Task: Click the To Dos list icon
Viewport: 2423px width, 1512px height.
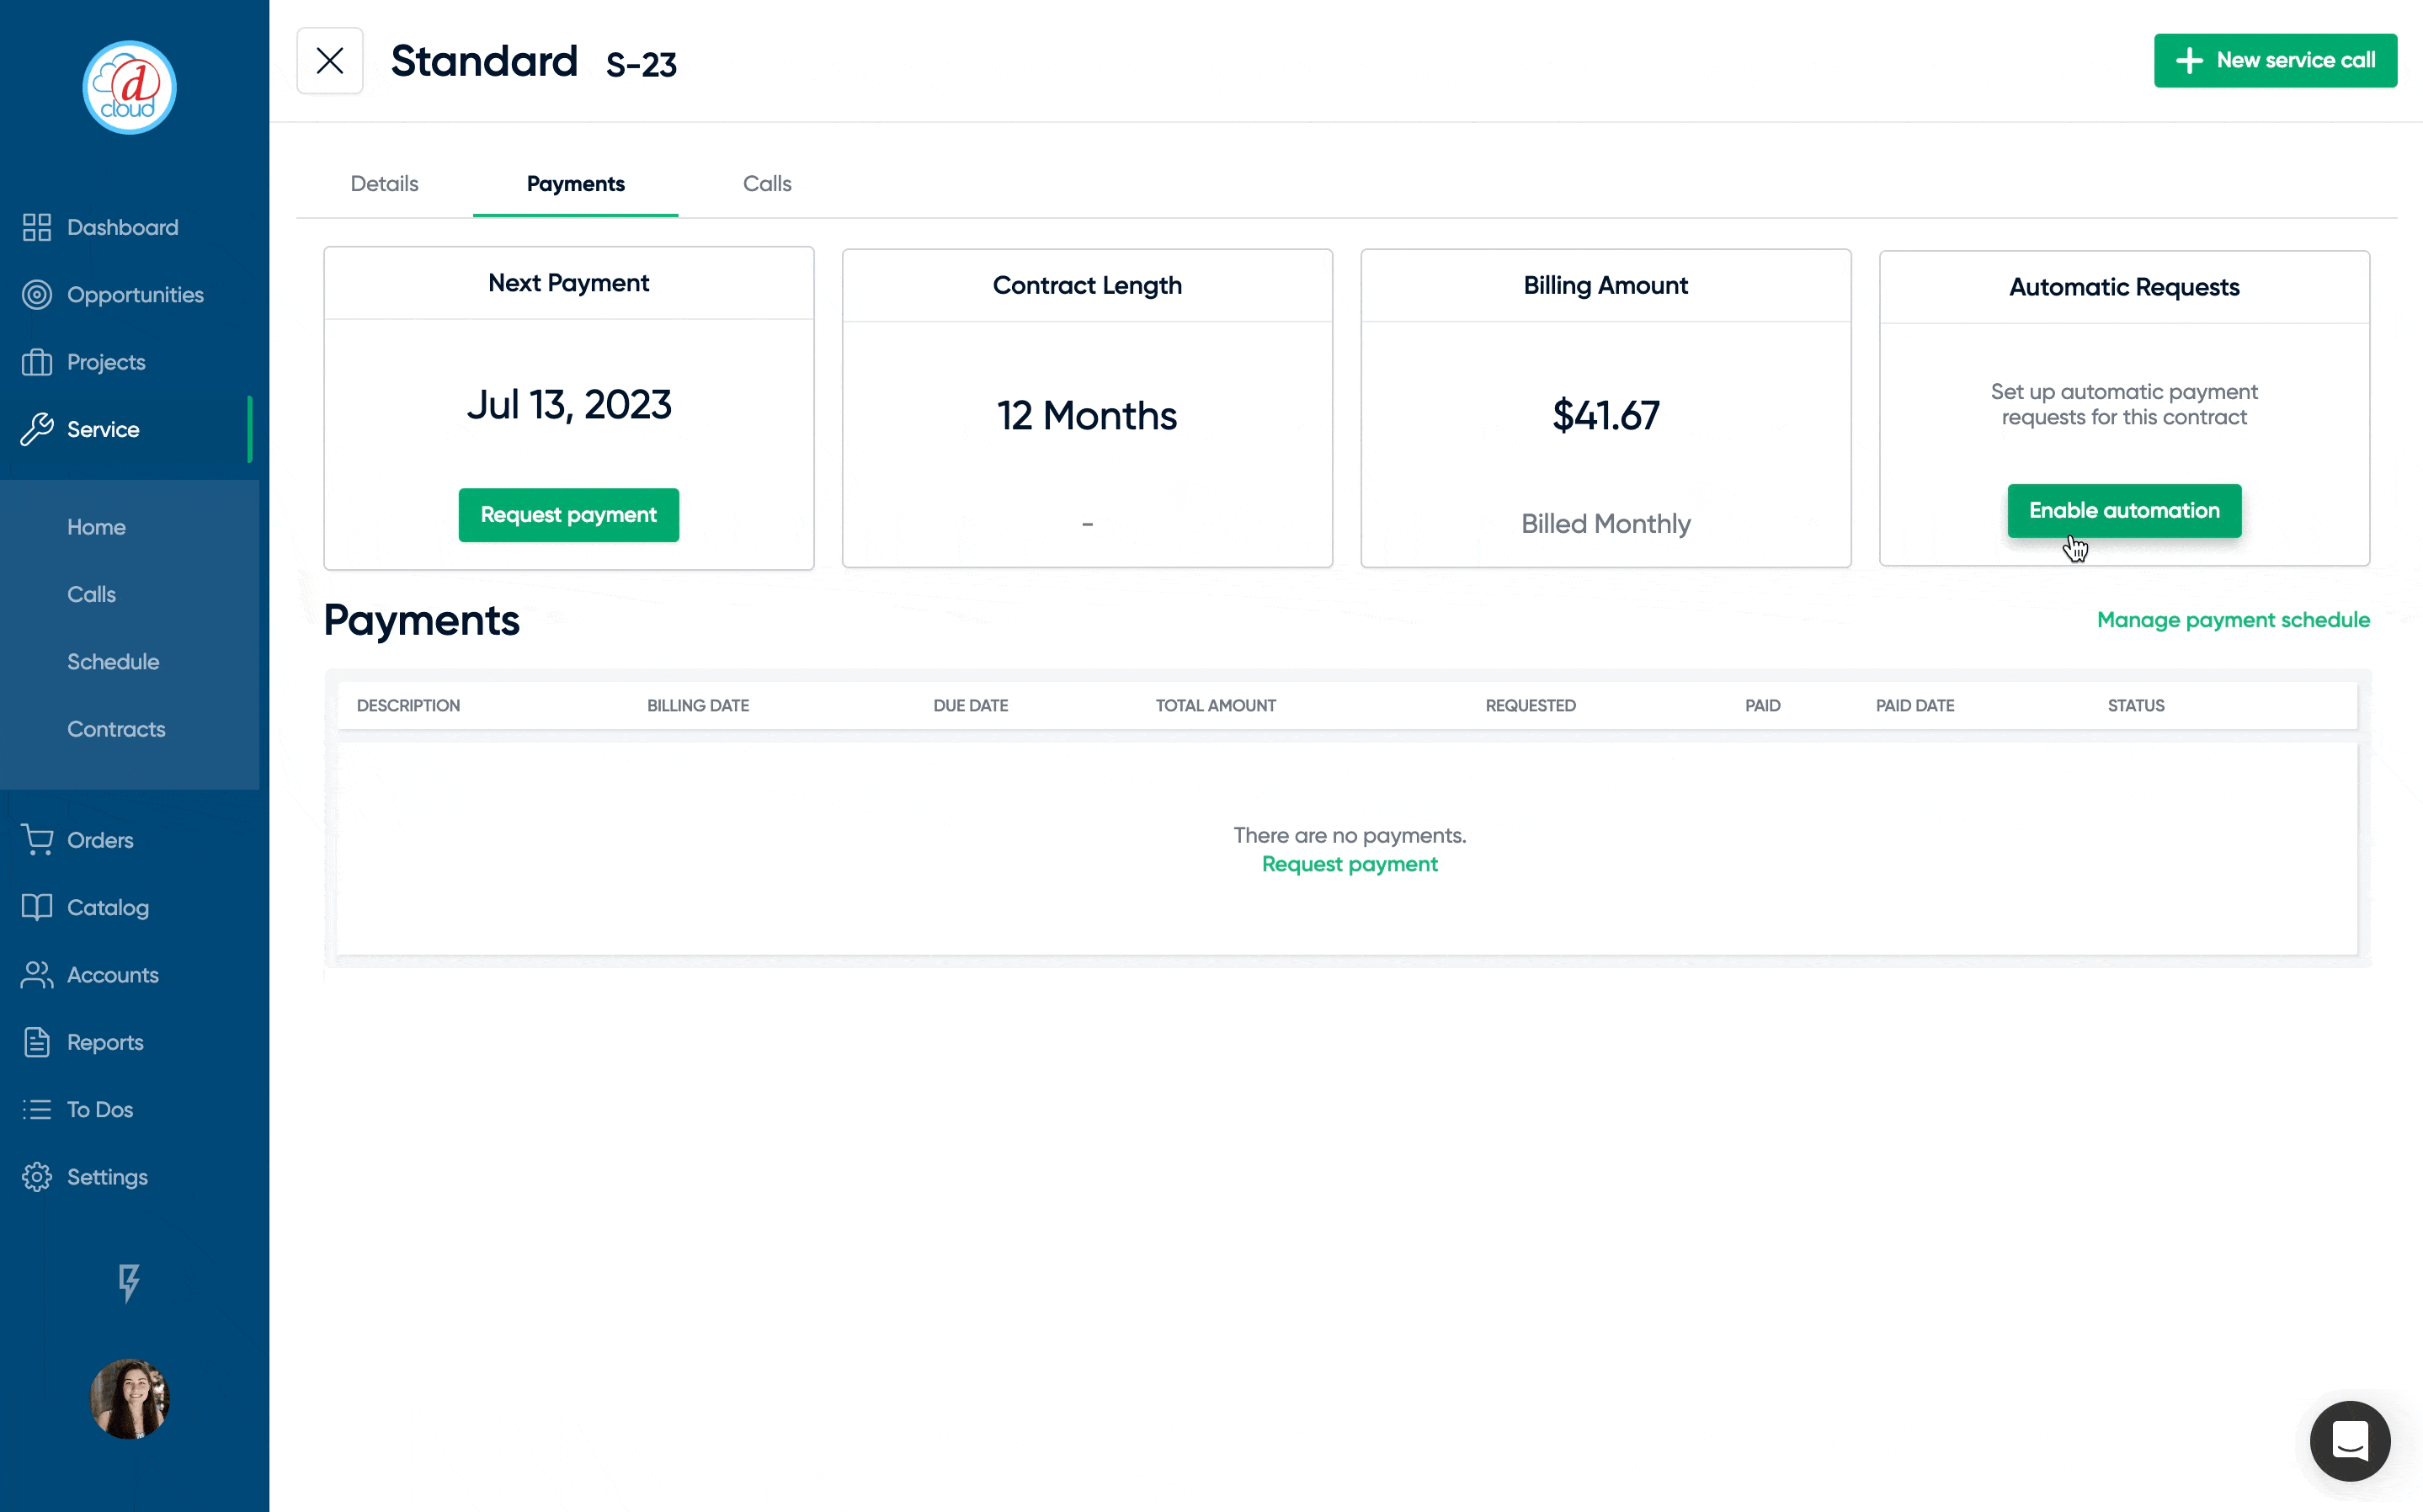Action: (x=37, y=1109)
